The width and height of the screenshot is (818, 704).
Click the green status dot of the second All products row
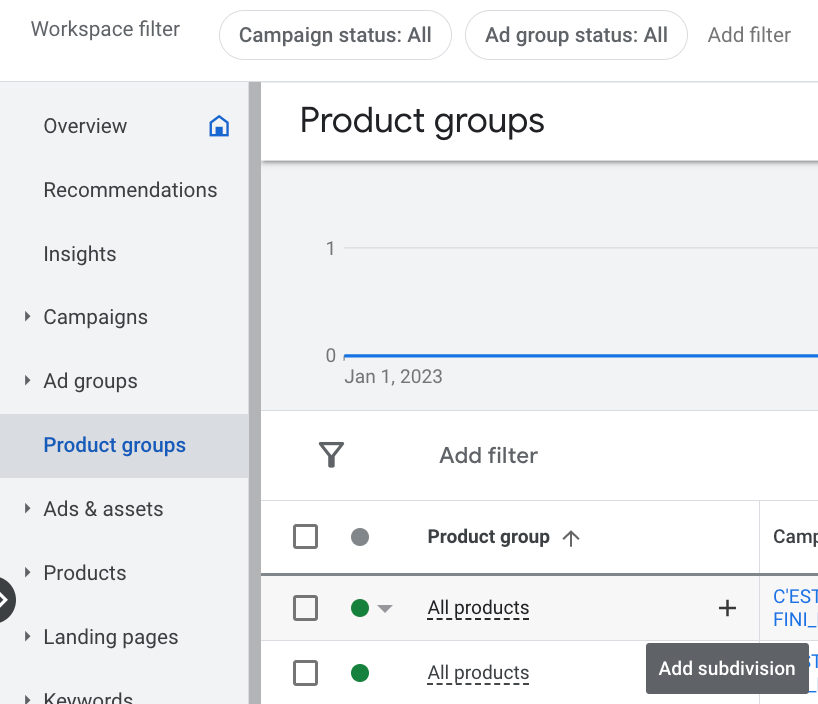(360, 673)
